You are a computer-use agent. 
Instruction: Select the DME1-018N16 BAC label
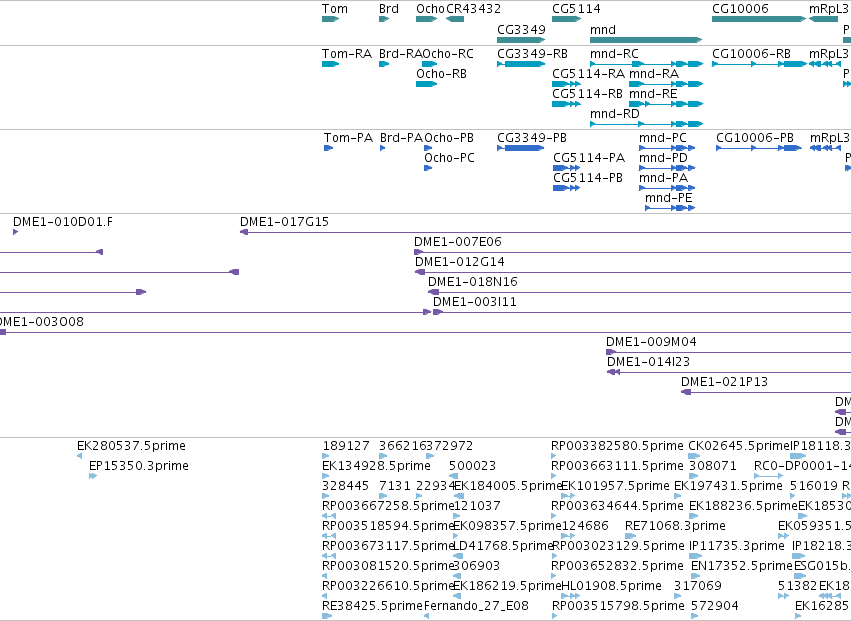[473, 282]
